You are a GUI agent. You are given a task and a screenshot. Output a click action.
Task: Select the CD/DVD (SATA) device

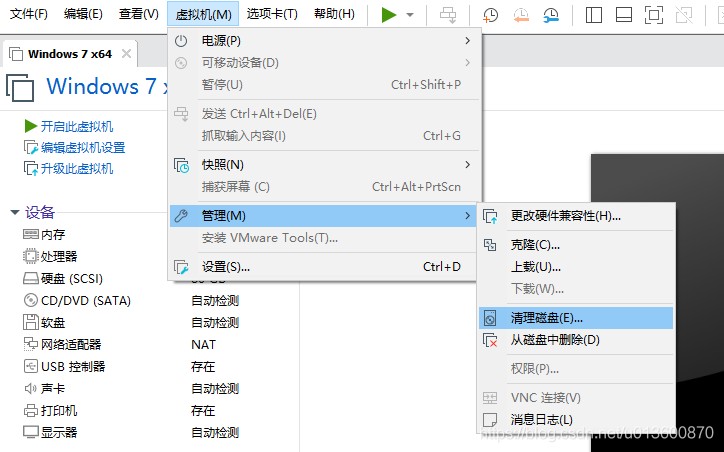click(77, 301)
